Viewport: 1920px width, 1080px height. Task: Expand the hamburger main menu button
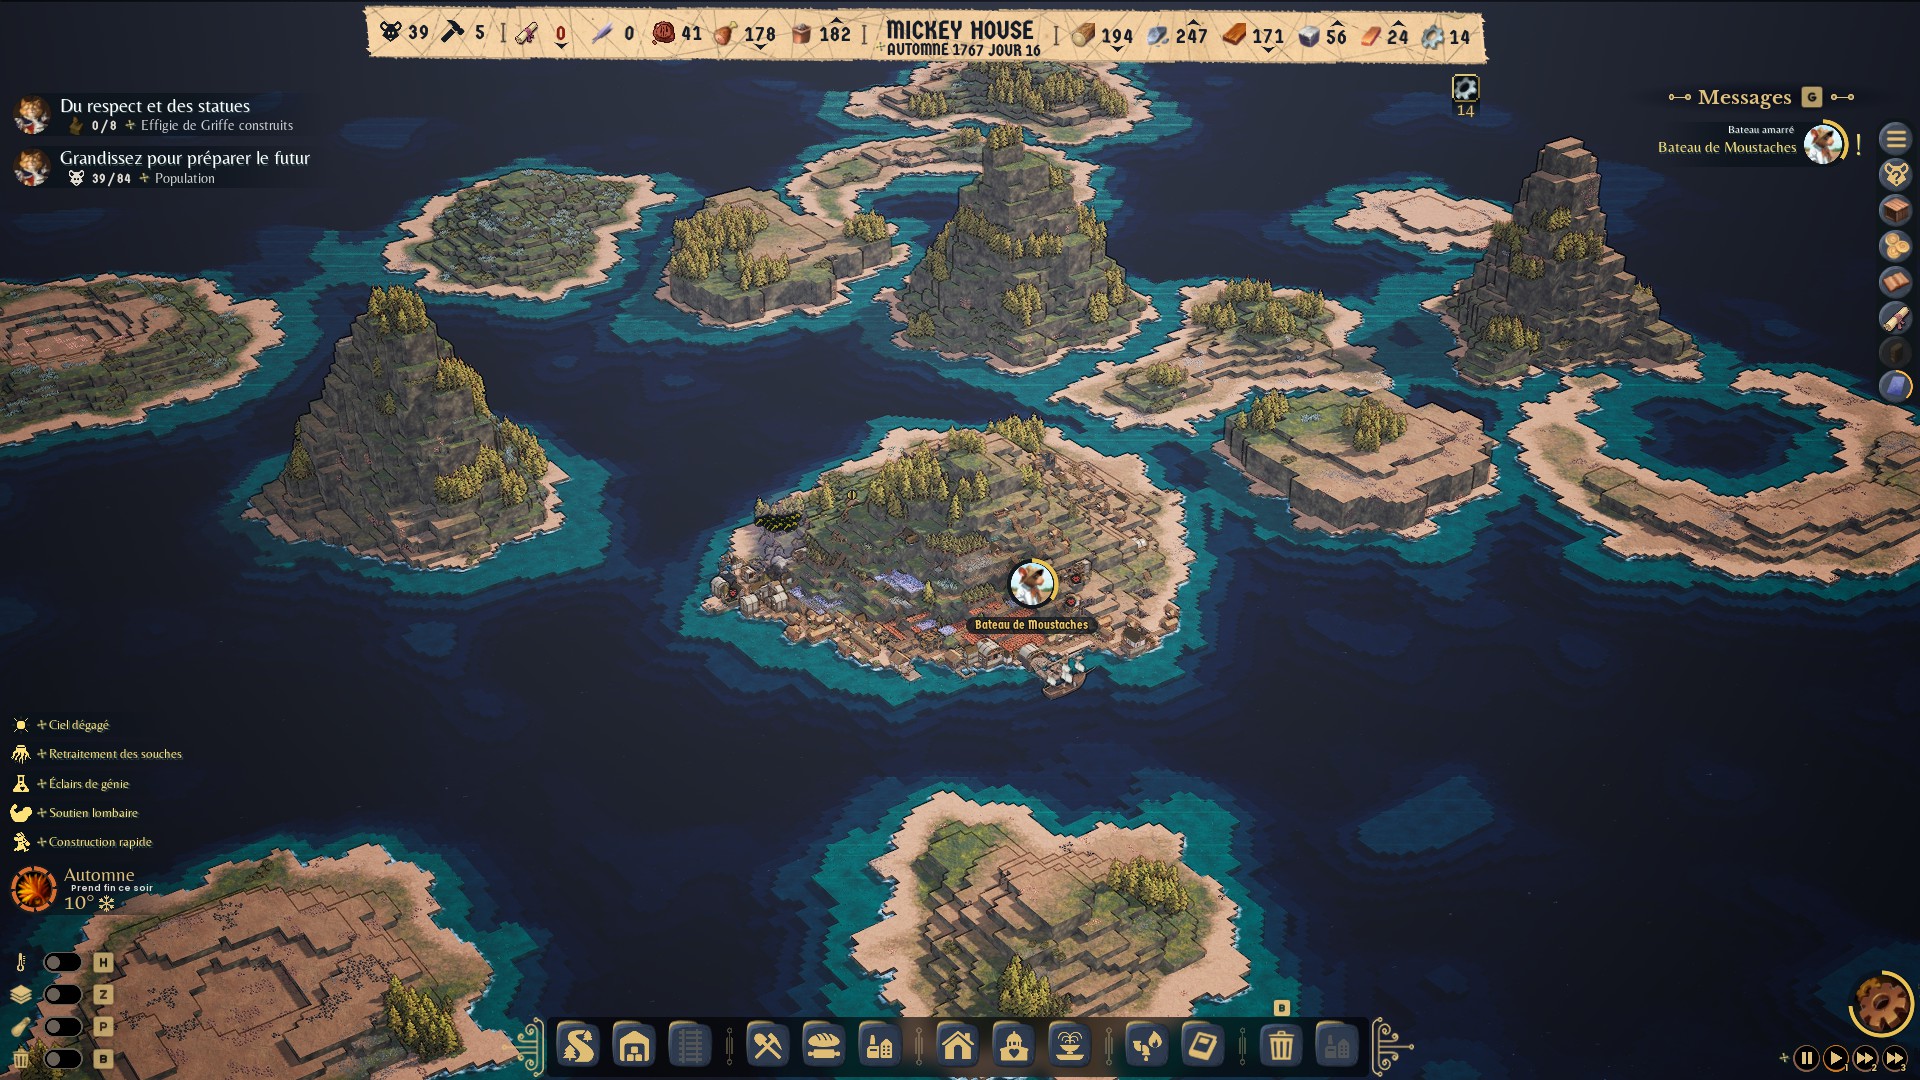click(x=1895, y=139)
